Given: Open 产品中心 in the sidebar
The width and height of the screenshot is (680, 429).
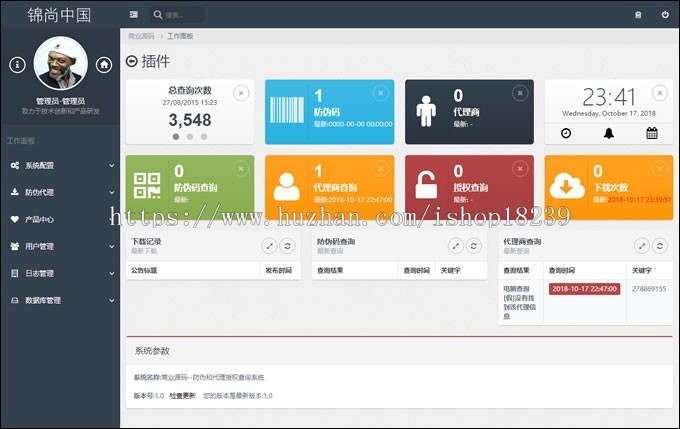Looking at the screenshot, I should pos(61,219).
